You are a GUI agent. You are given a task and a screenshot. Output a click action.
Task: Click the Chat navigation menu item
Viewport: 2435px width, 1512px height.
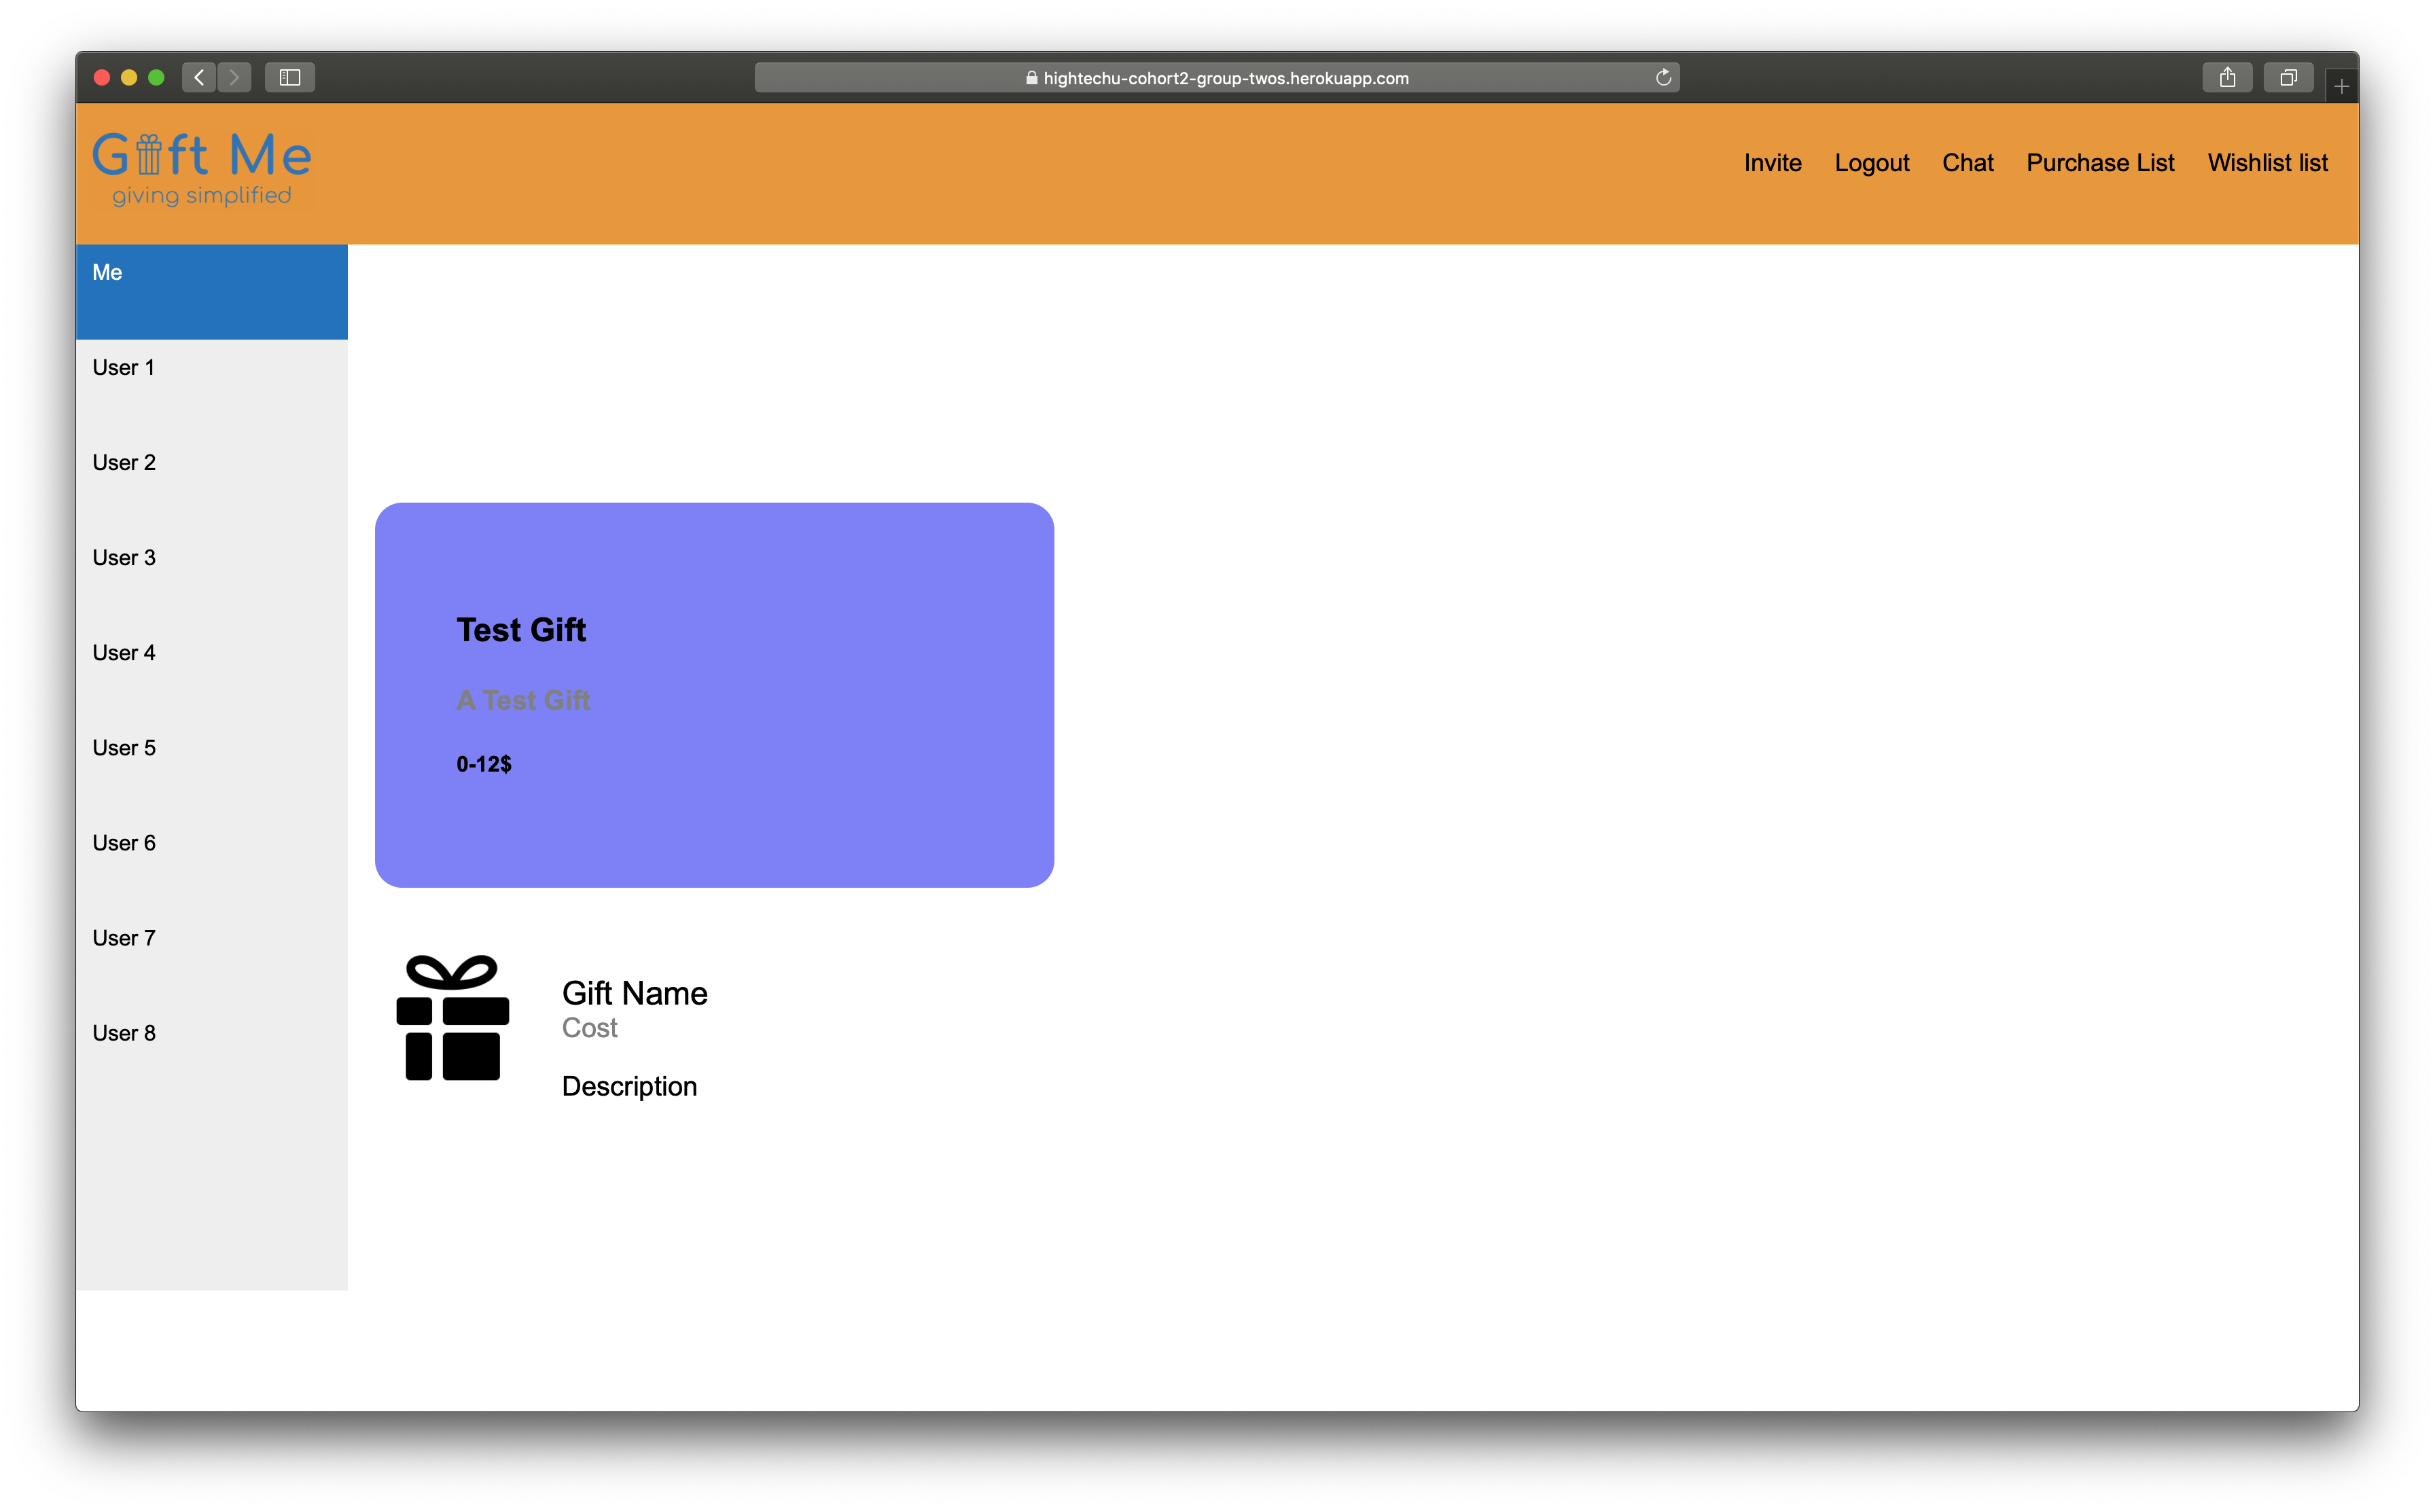point(1965,162)
